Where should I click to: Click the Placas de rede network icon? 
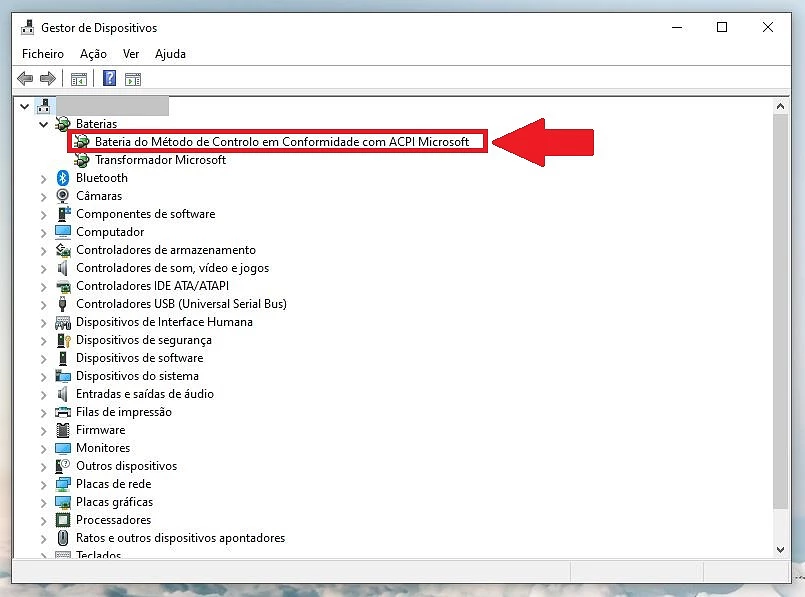(63, 484)
